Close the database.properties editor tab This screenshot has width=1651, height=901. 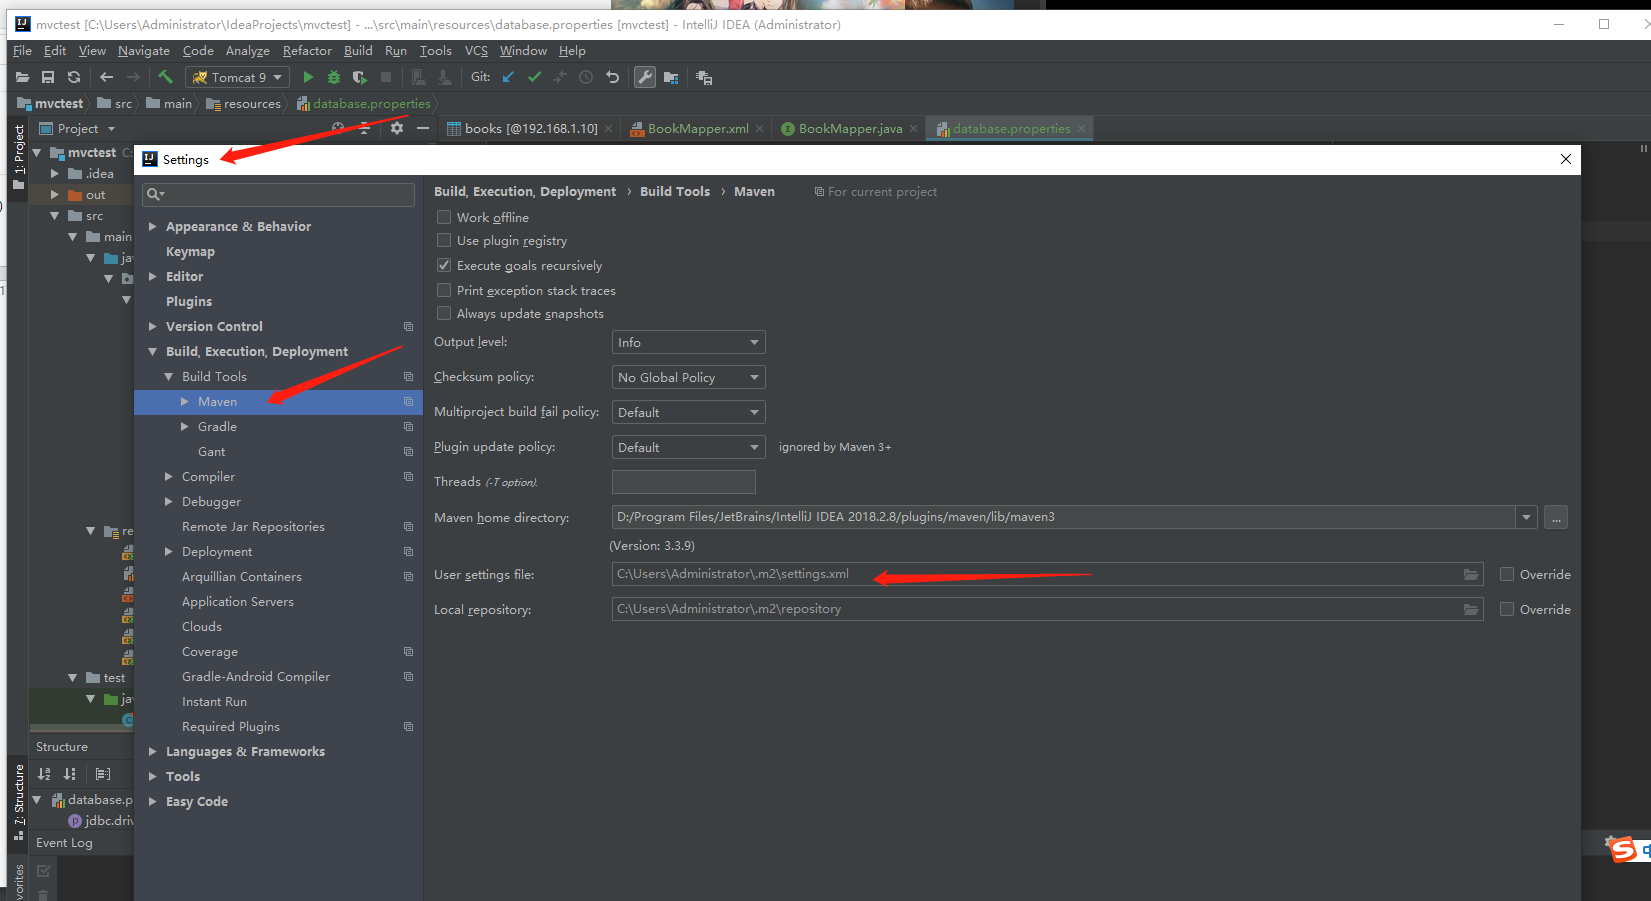(x=1082, y=128)
